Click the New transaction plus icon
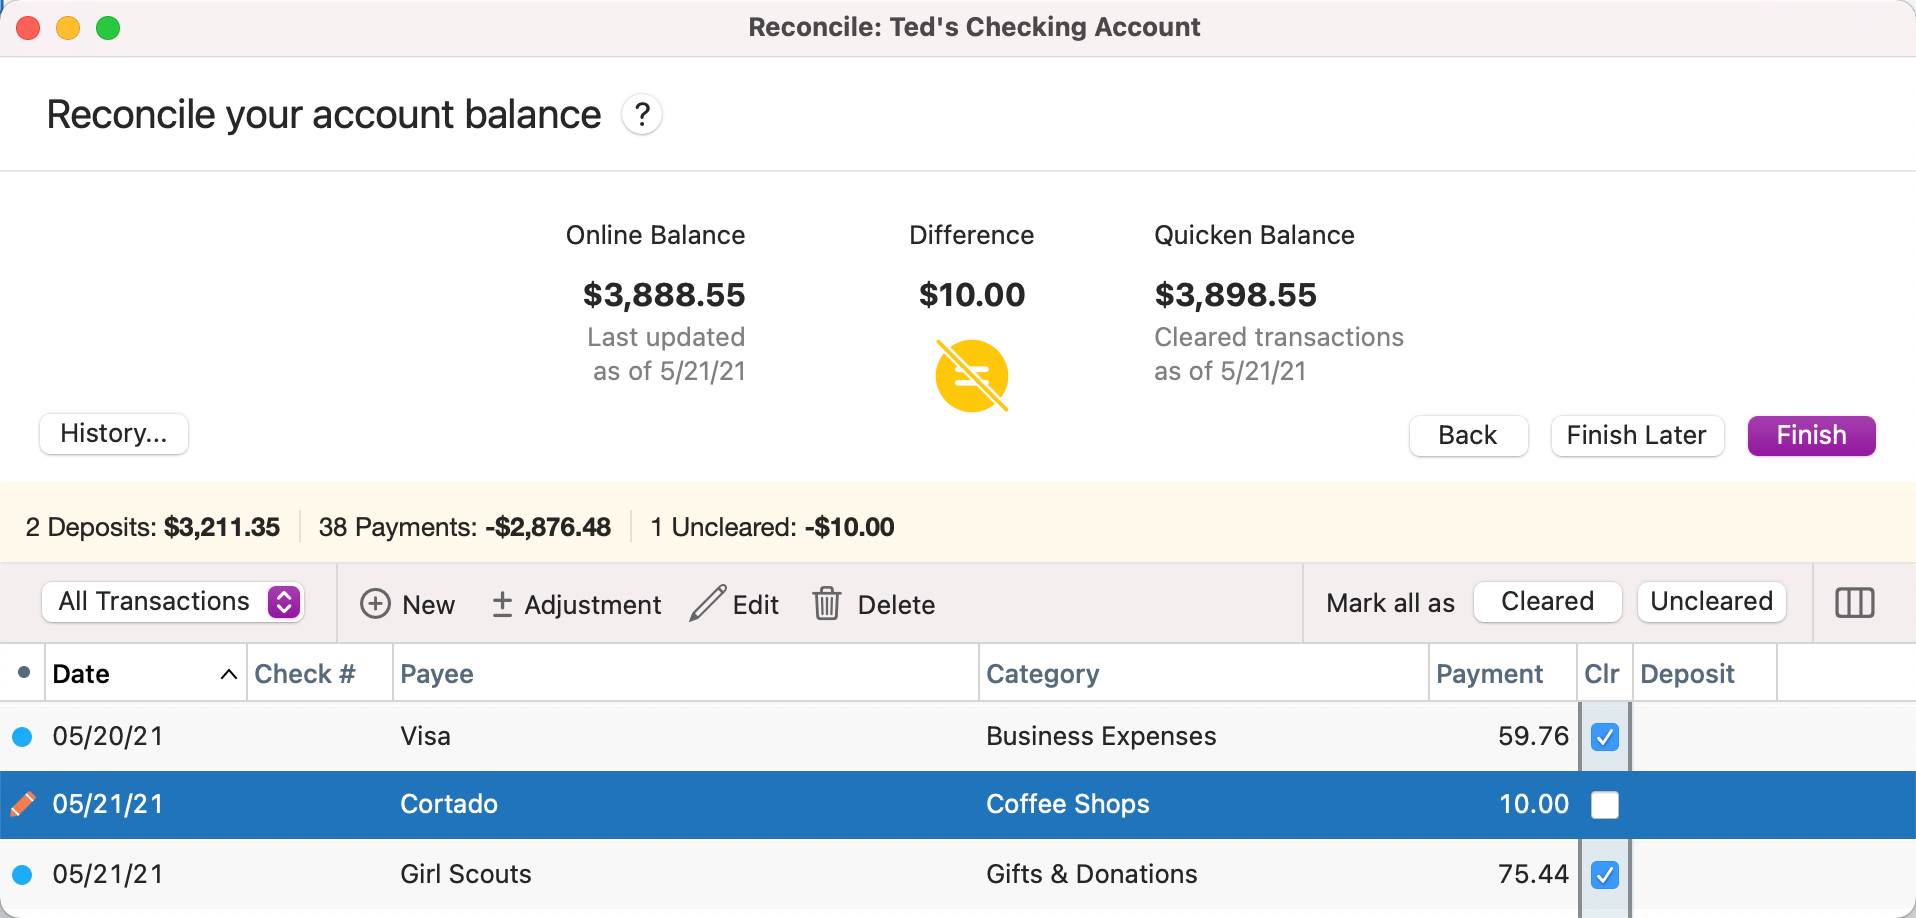The width and height of the screenshot is (1916, 918). [x=375, y=604]
